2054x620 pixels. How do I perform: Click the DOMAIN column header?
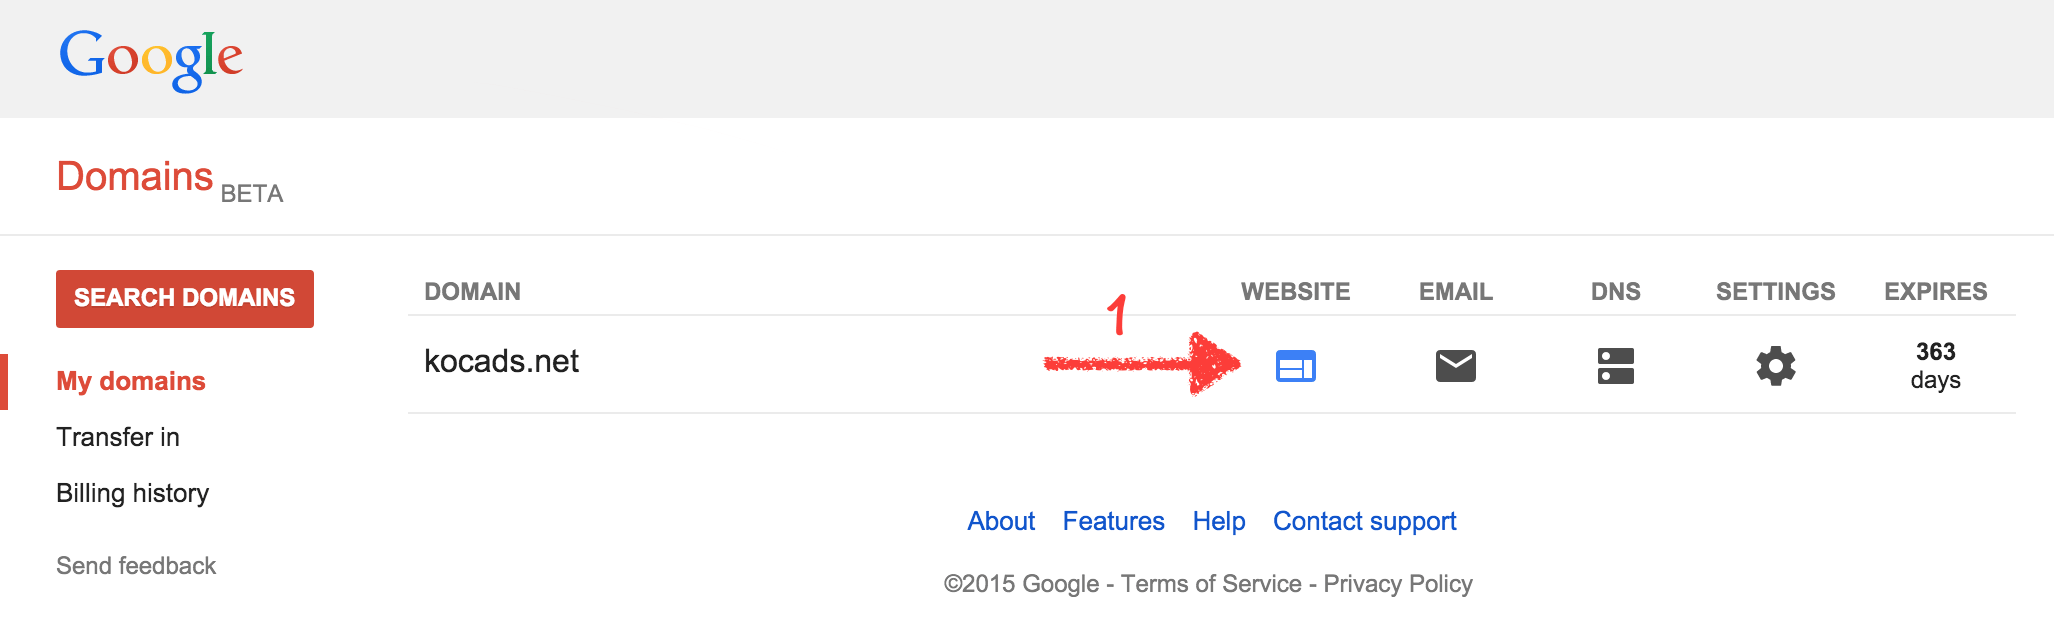click(x=472, y=292)
